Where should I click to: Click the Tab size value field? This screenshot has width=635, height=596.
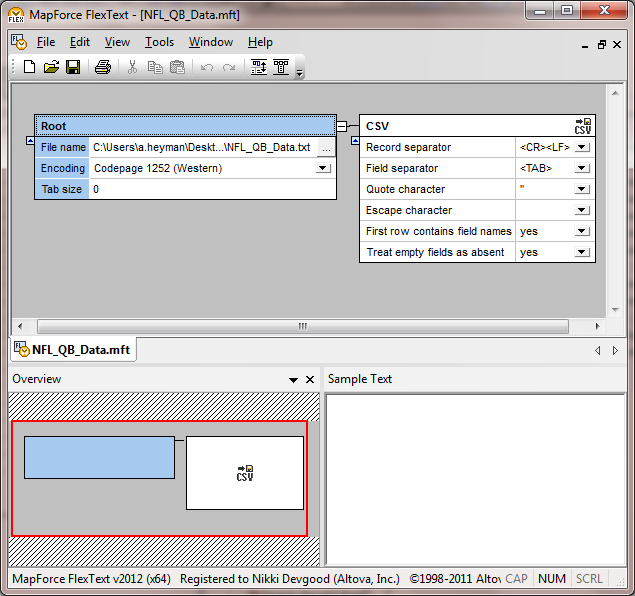coord(212,189)
